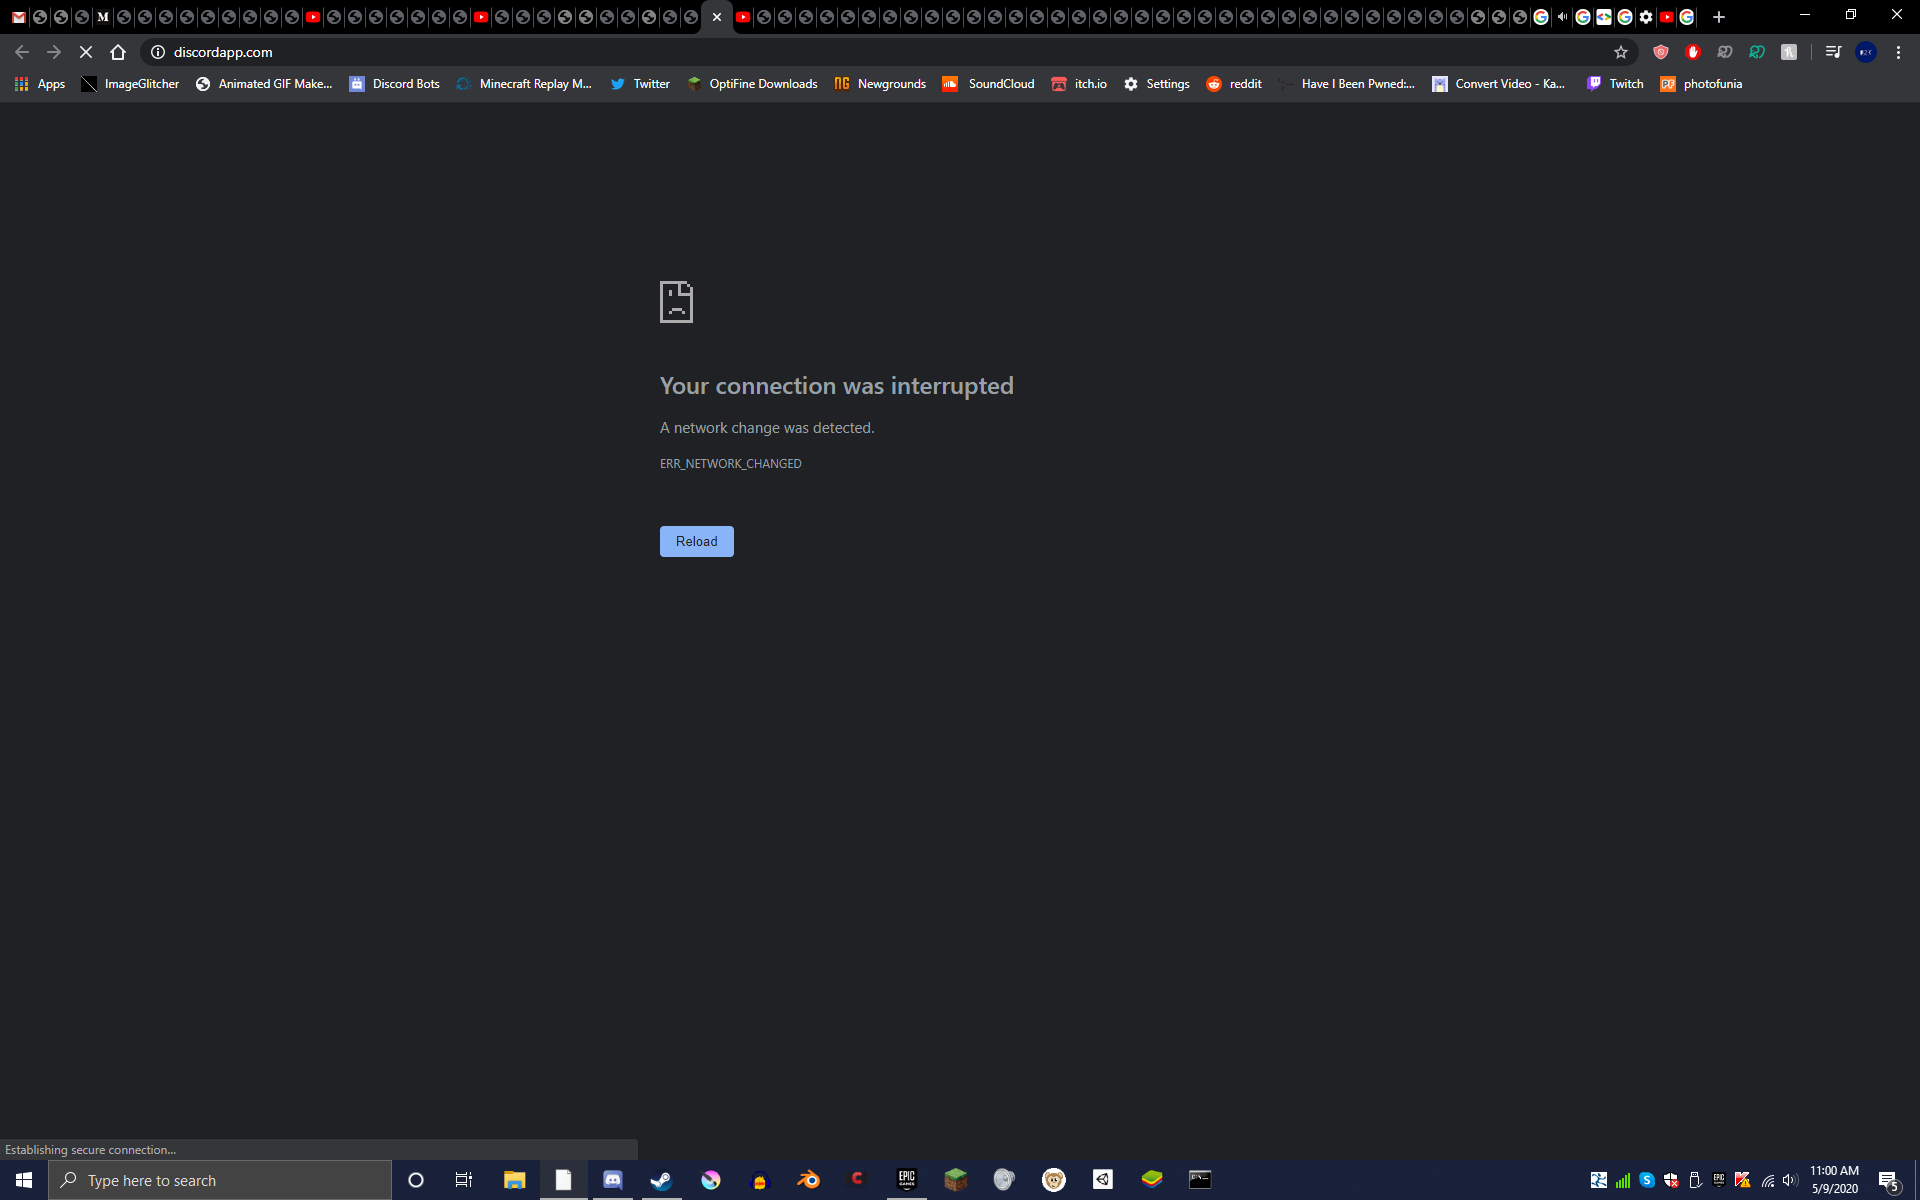
Task: Open Discord from the taskbar
Action: [612, 1180]
